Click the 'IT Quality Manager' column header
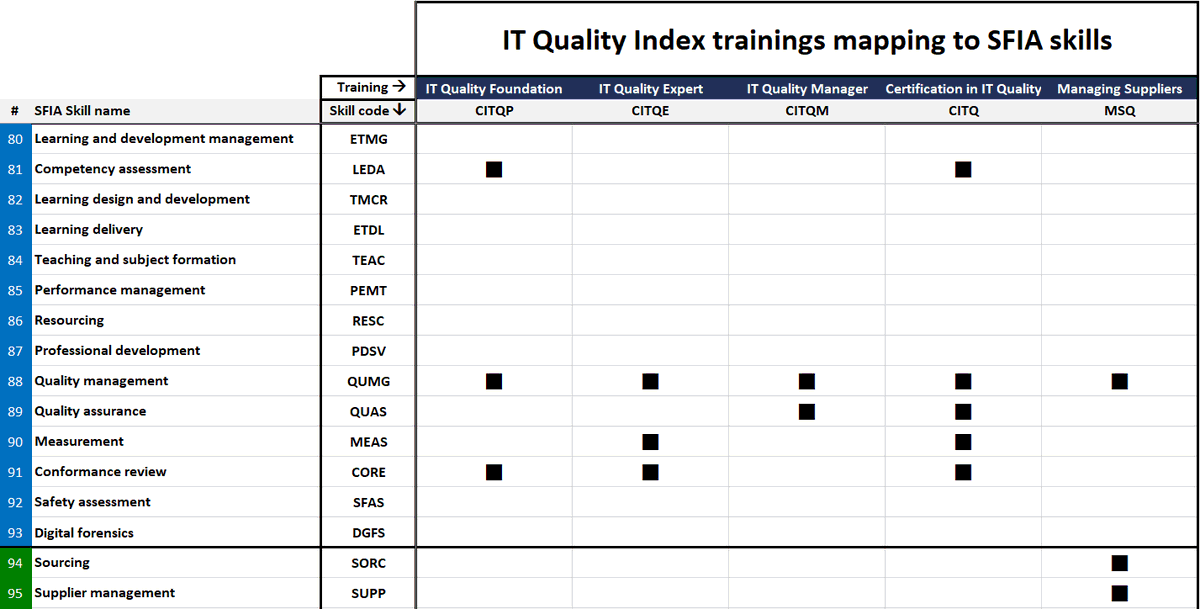 [x=807, y=89]
